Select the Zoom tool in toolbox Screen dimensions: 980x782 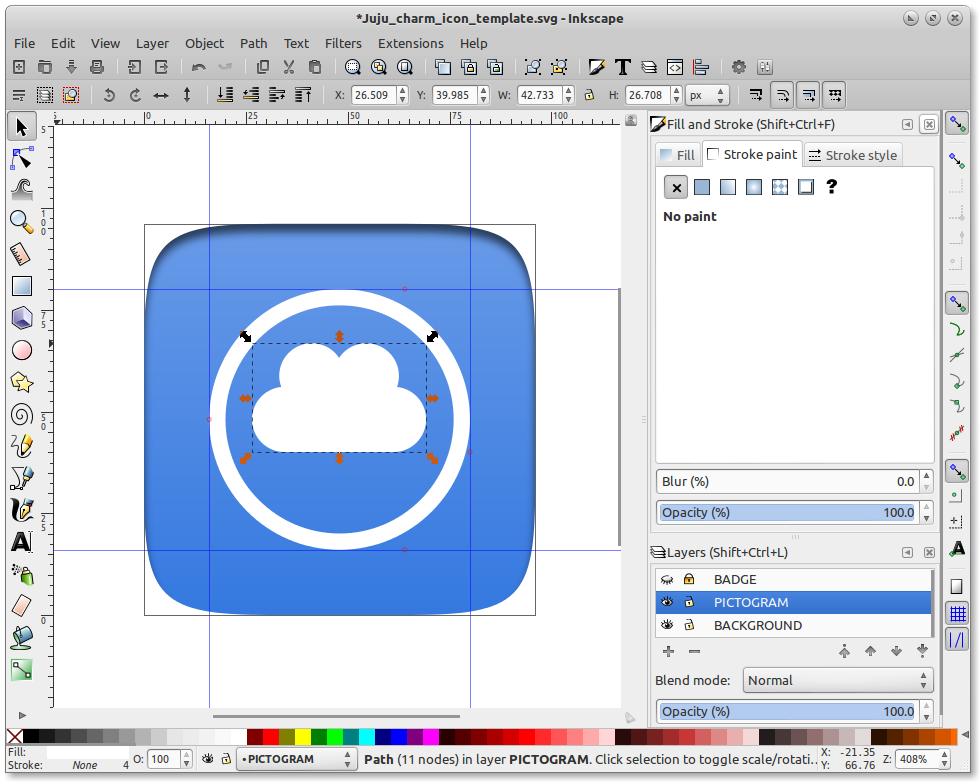coord(21,221)
